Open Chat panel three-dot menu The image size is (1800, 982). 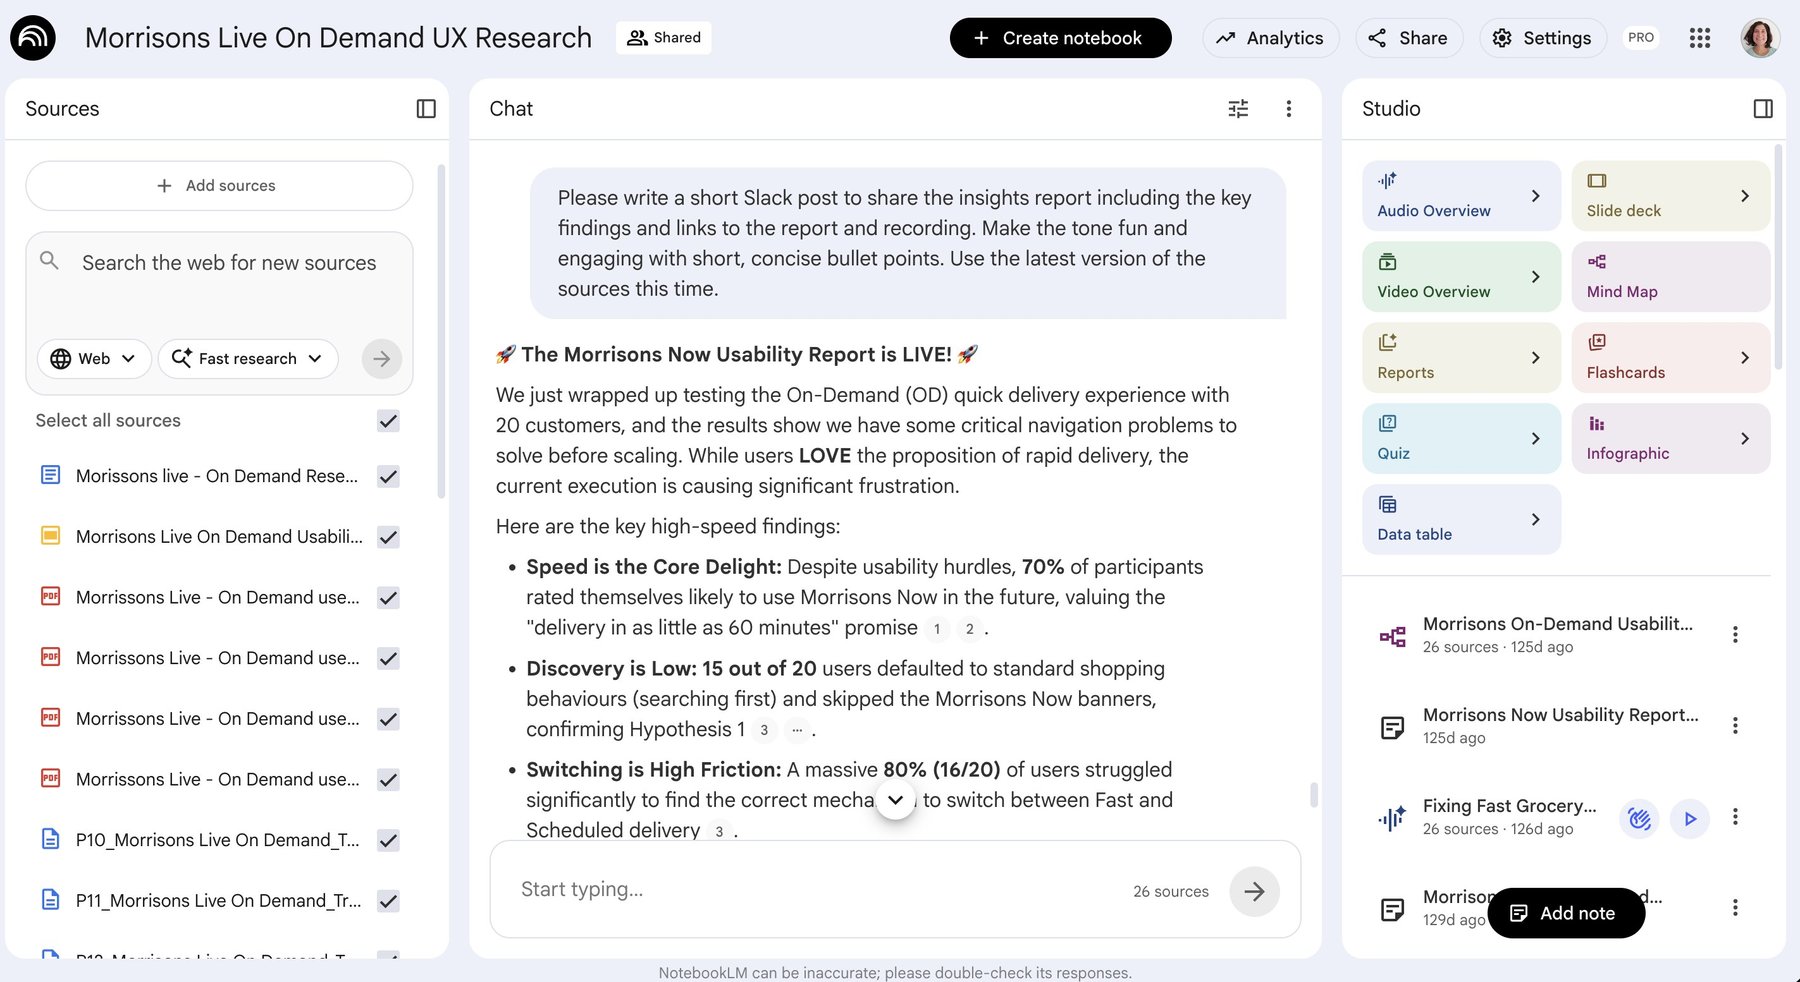(1288, 109)
